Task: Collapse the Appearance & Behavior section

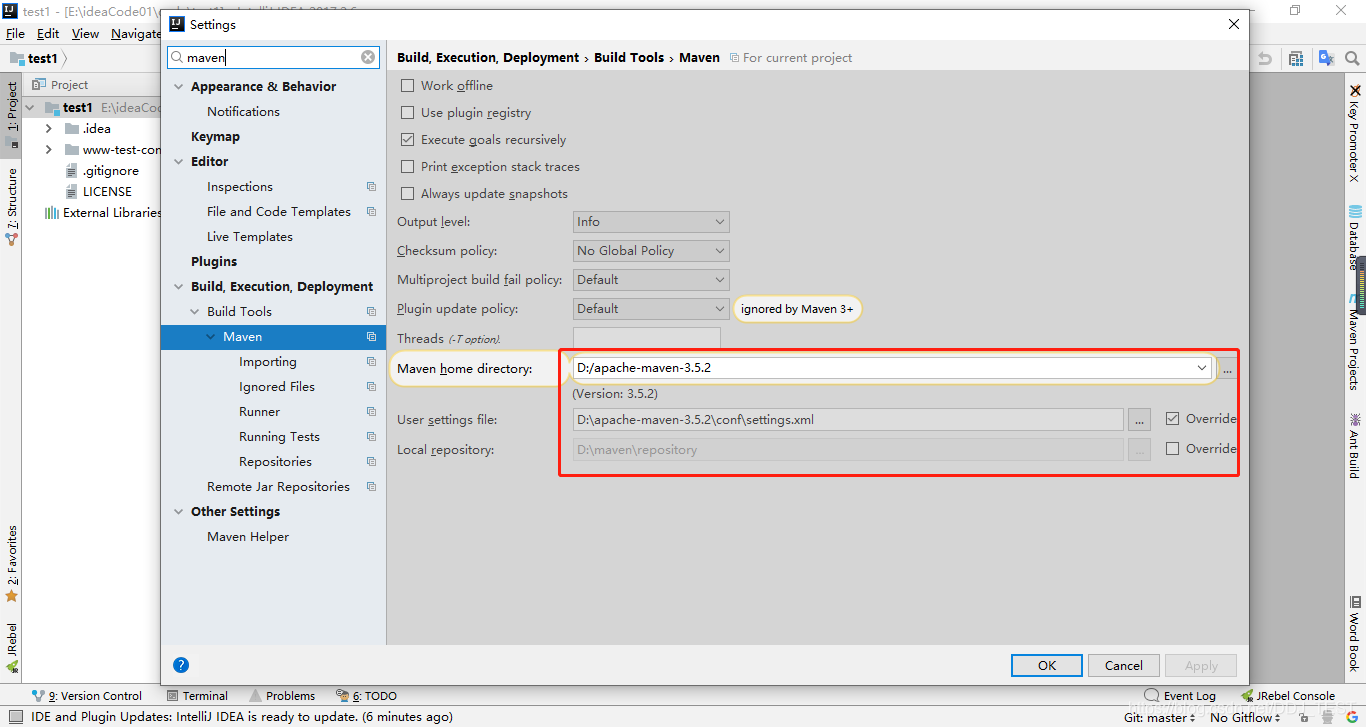Action: coord(178,87)
